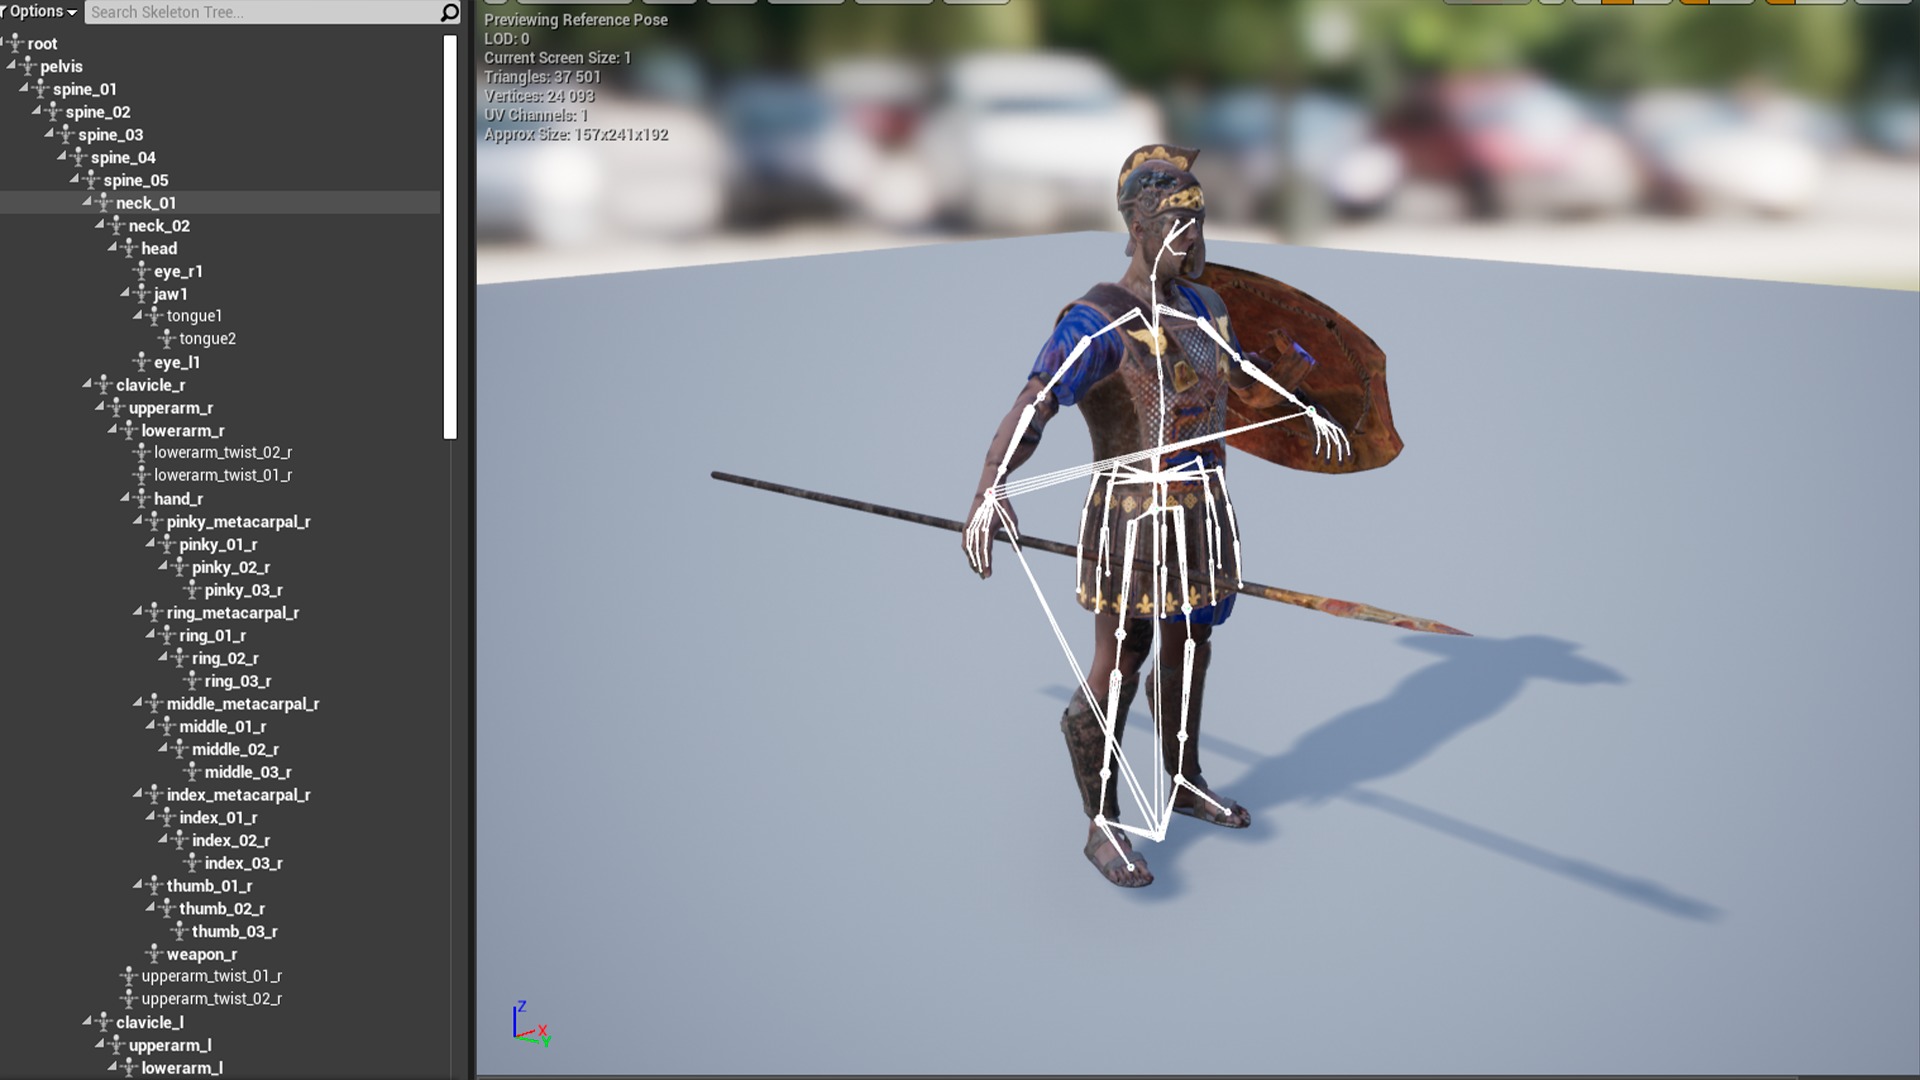Click the bone icon beside middle_02_r
This screenshot has height=1080, width=1920.
(181, 749)
